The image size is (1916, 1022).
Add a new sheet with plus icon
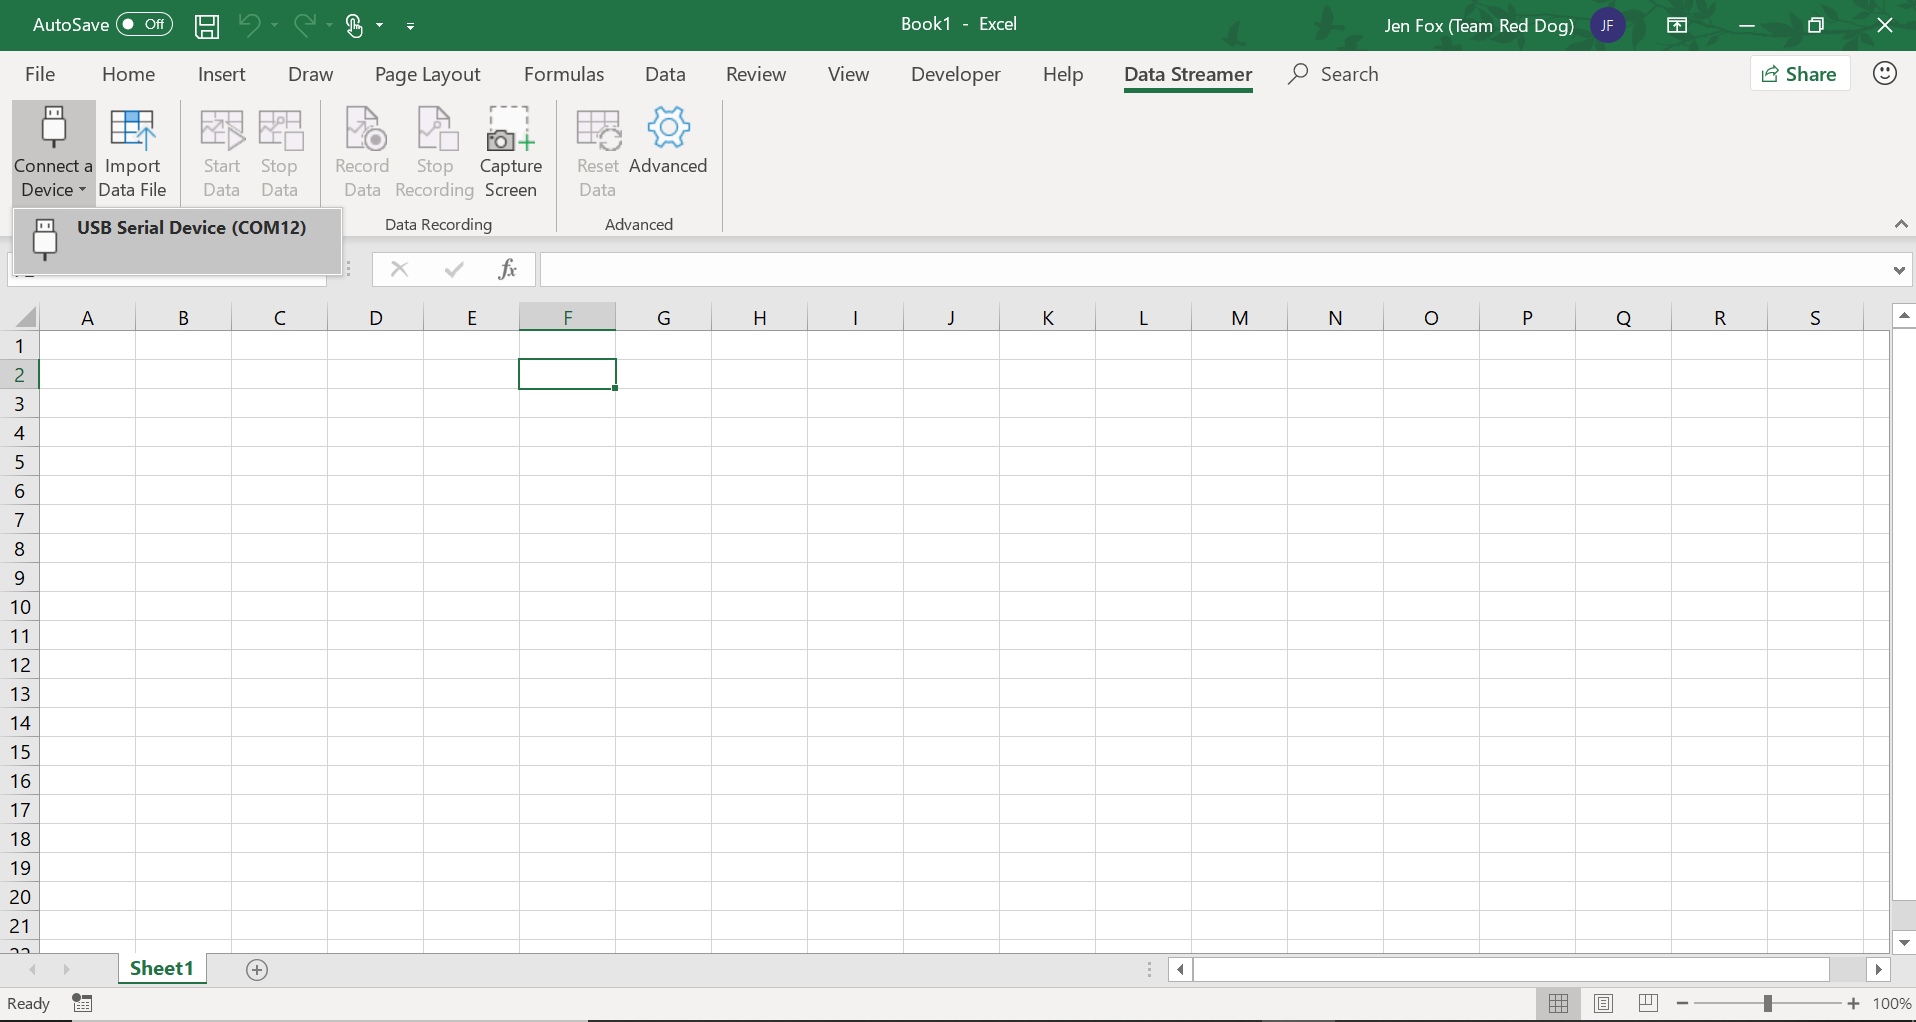(x=257, y=970)
